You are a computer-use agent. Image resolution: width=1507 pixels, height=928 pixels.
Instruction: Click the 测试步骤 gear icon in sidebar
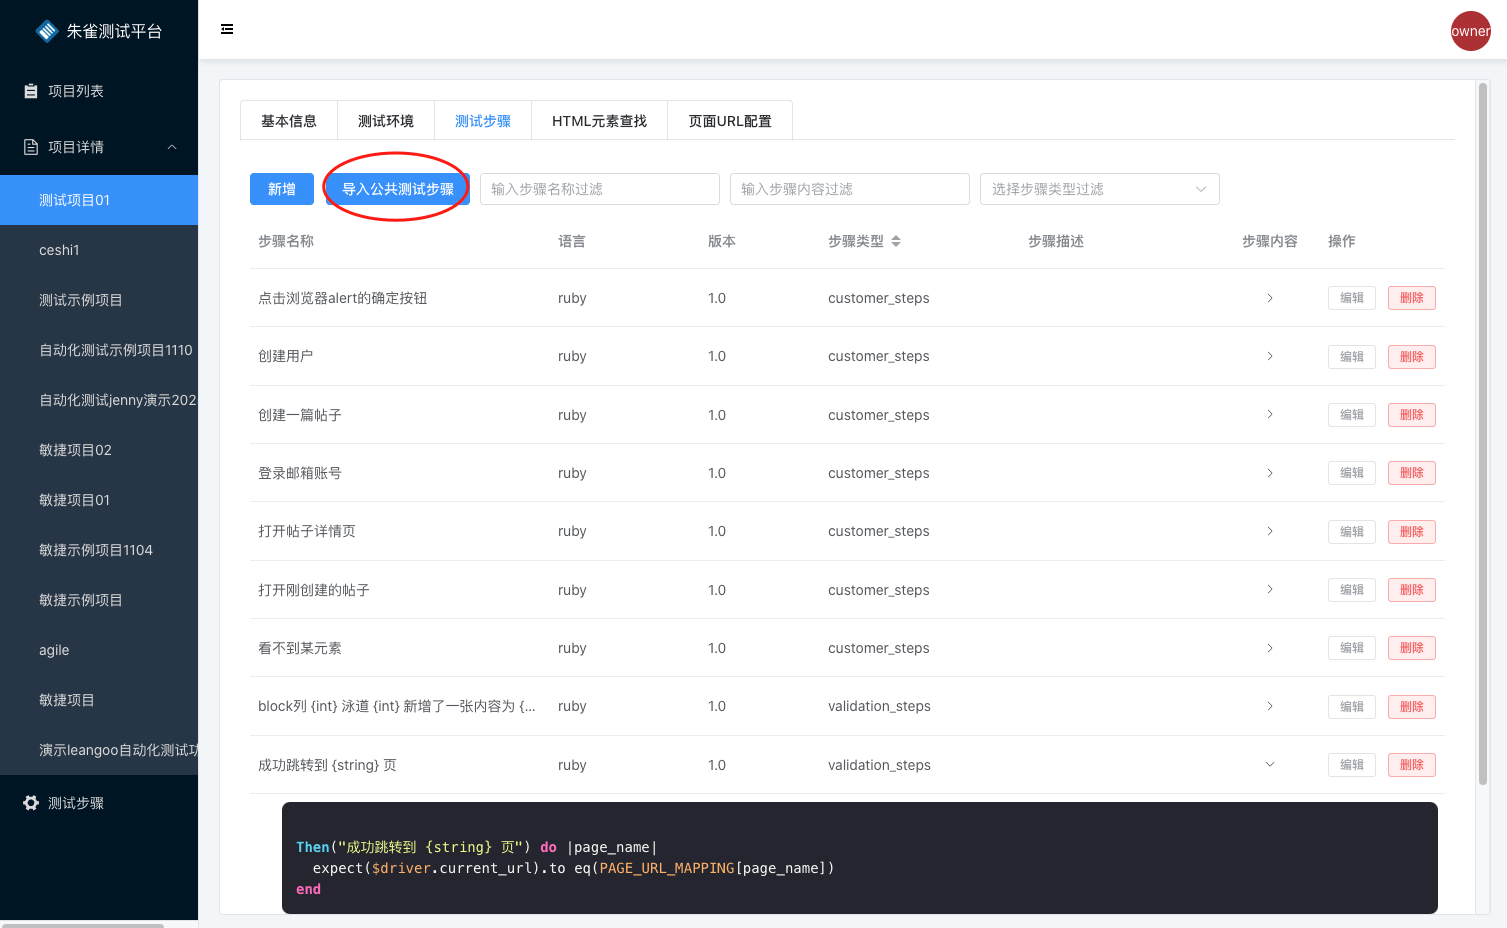[31, 803]
